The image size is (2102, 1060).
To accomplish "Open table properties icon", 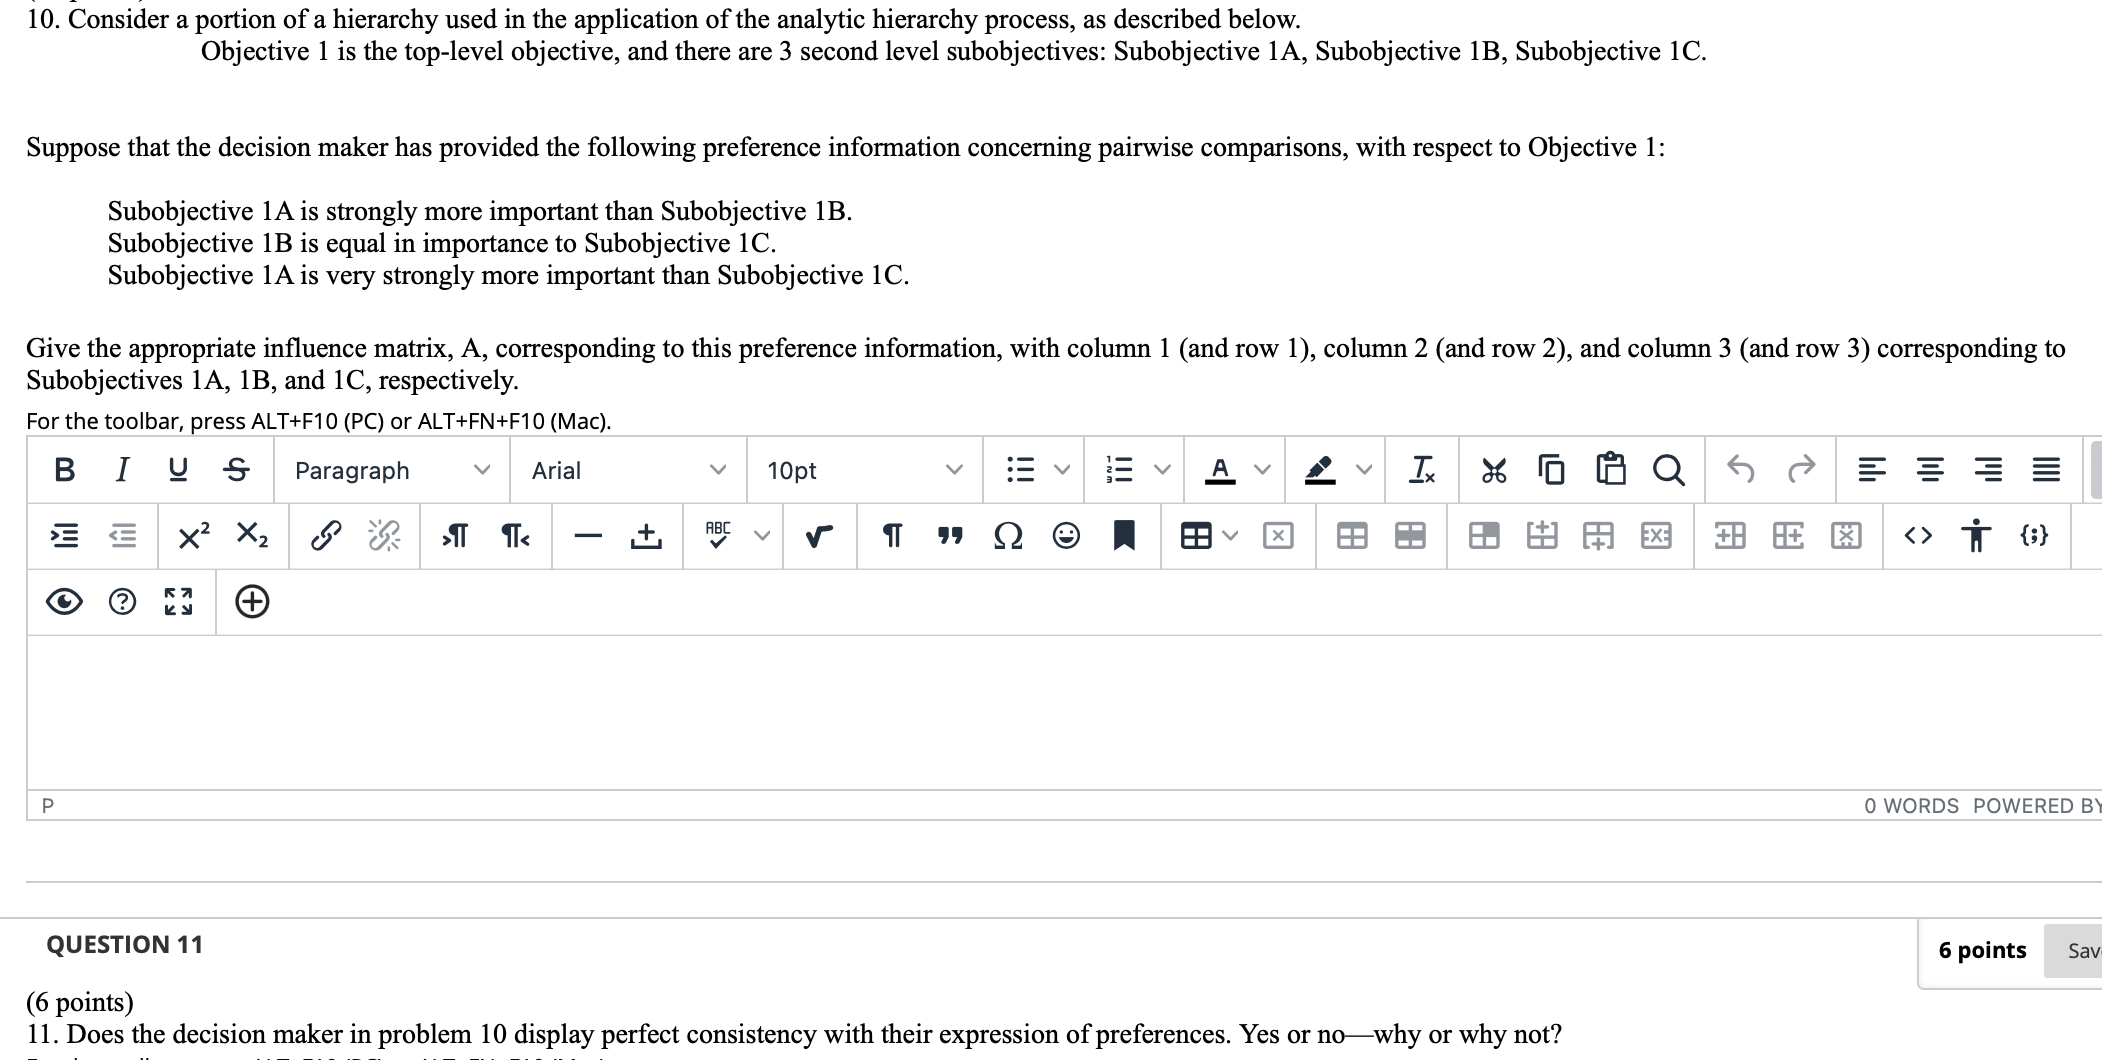I will coord(1352,537).
